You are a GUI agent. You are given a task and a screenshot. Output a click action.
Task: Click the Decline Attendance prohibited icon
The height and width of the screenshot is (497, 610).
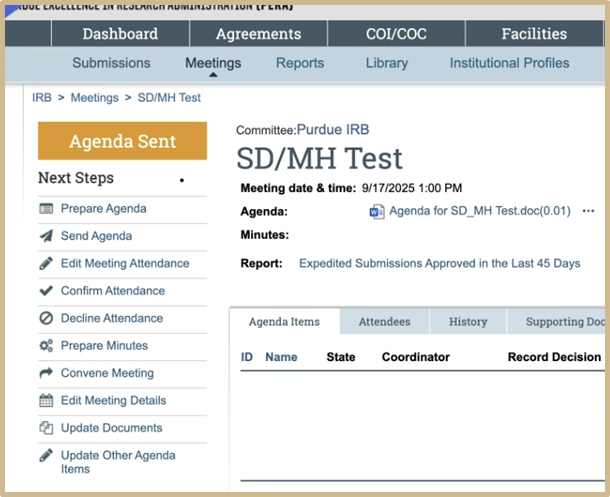[46, 318]
